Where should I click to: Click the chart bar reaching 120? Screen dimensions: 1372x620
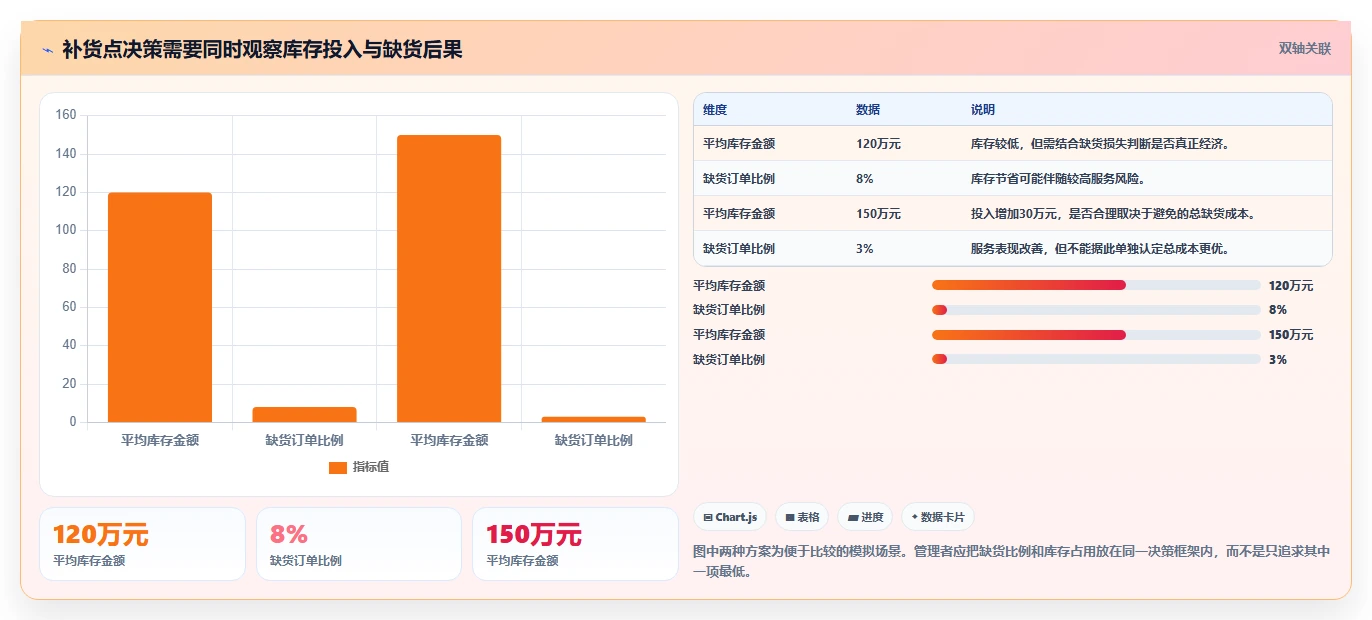coord(160,307)
